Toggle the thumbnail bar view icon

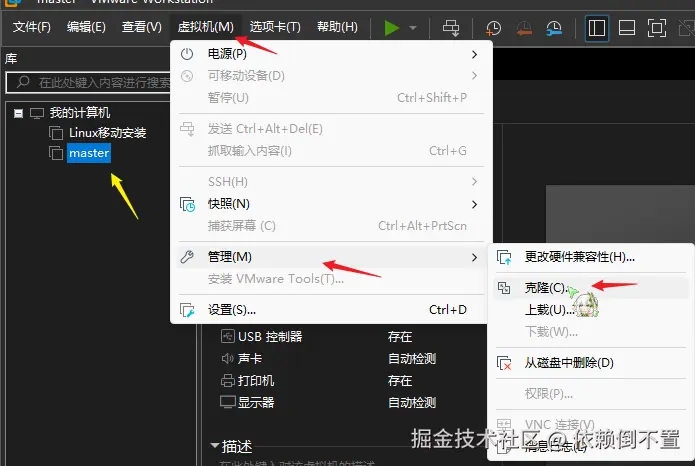[627, 28]
